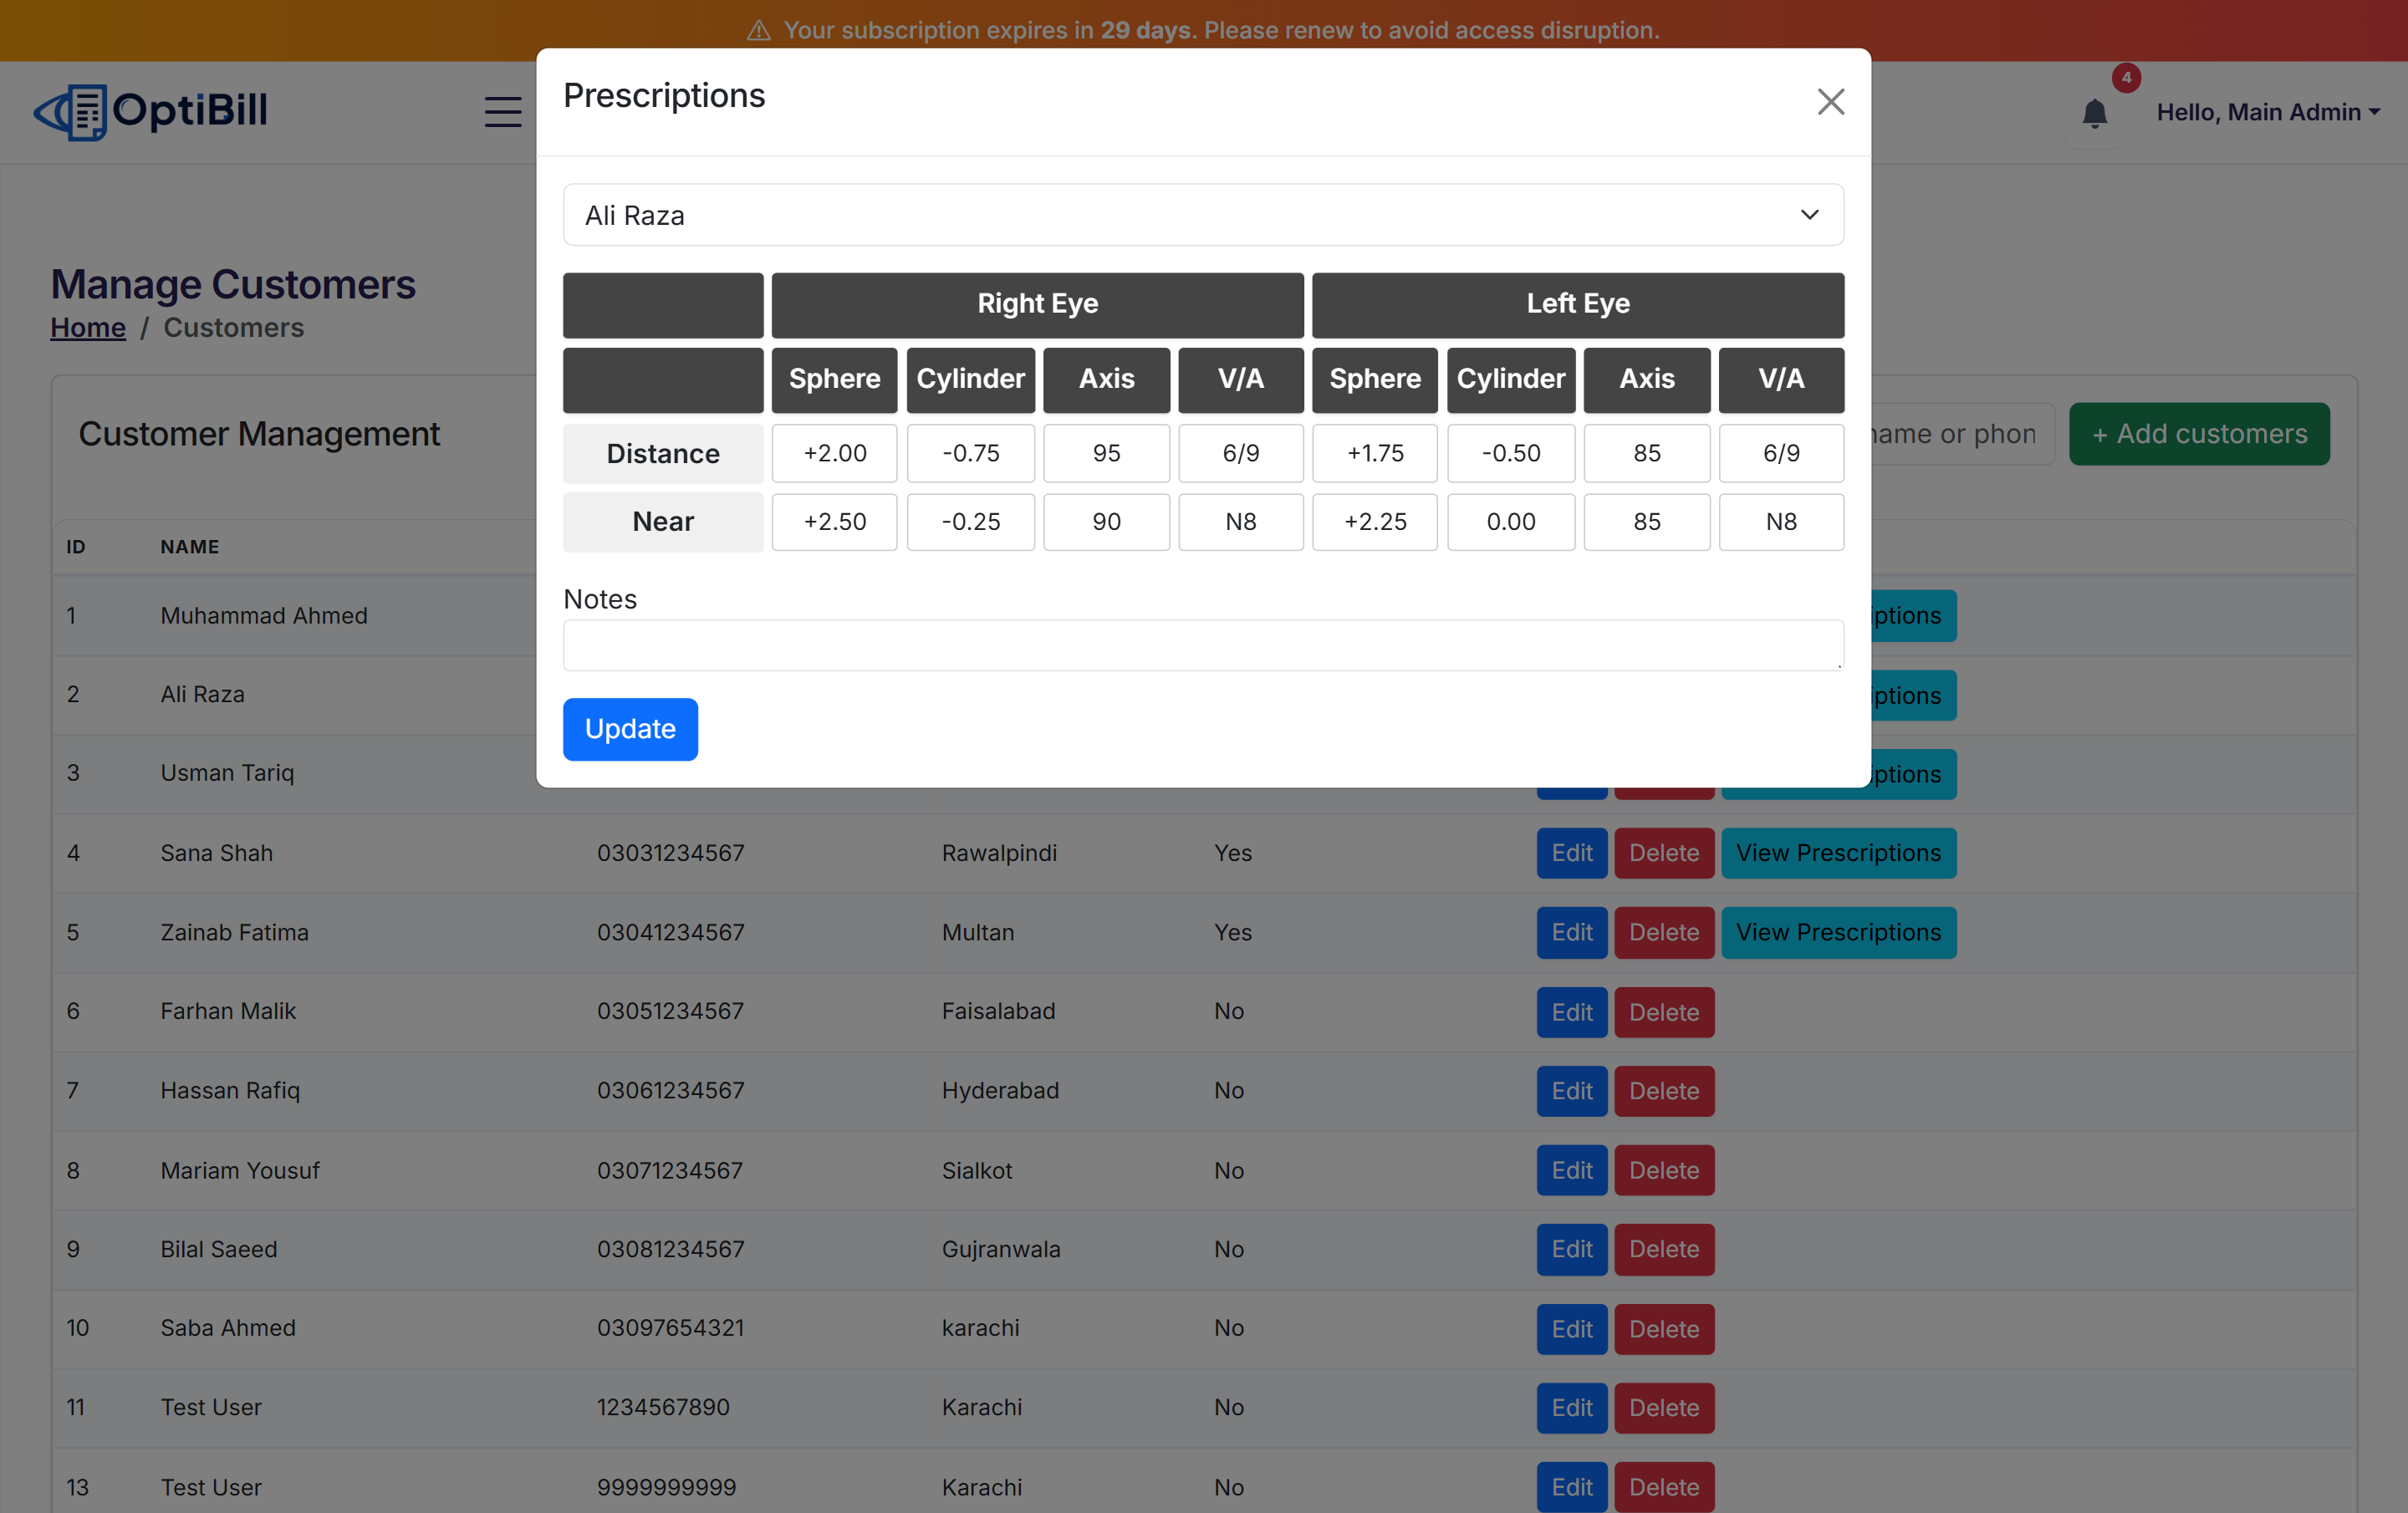Viewport: 2408px width, 1513px height.
Task: Edit right eye near cylinder -0.25
Action: pos(971,522)
